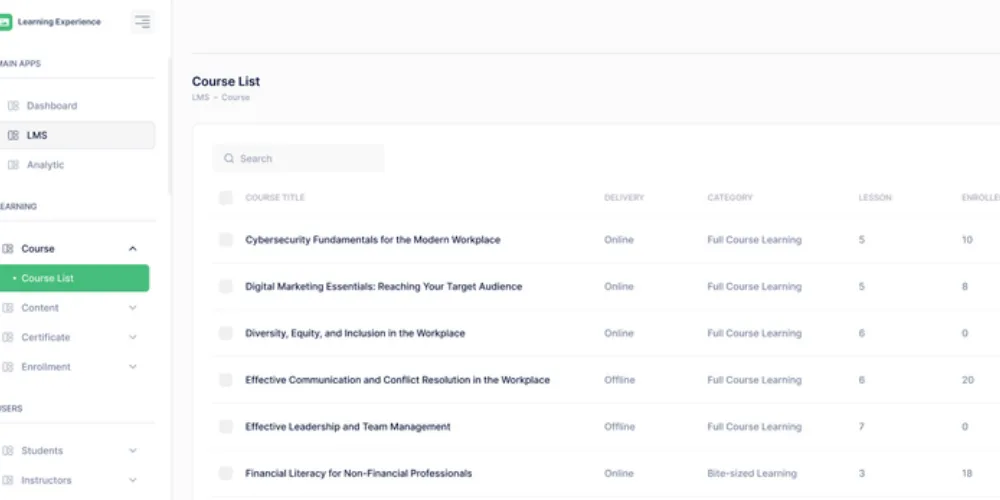The image size is (1000, 500).
Task: Tick the select-all checkbox in table header
Action: [226, 198]
